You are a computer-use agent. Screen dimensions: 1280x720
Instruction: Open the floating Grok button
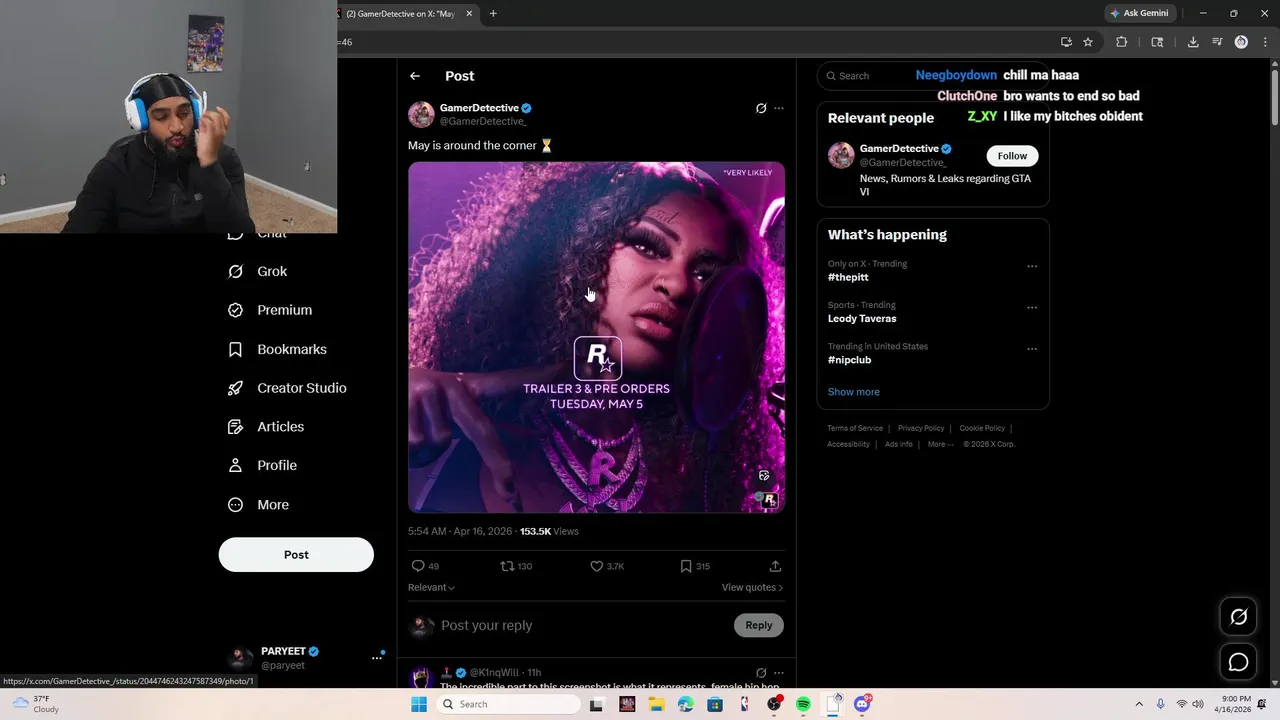1238,617
